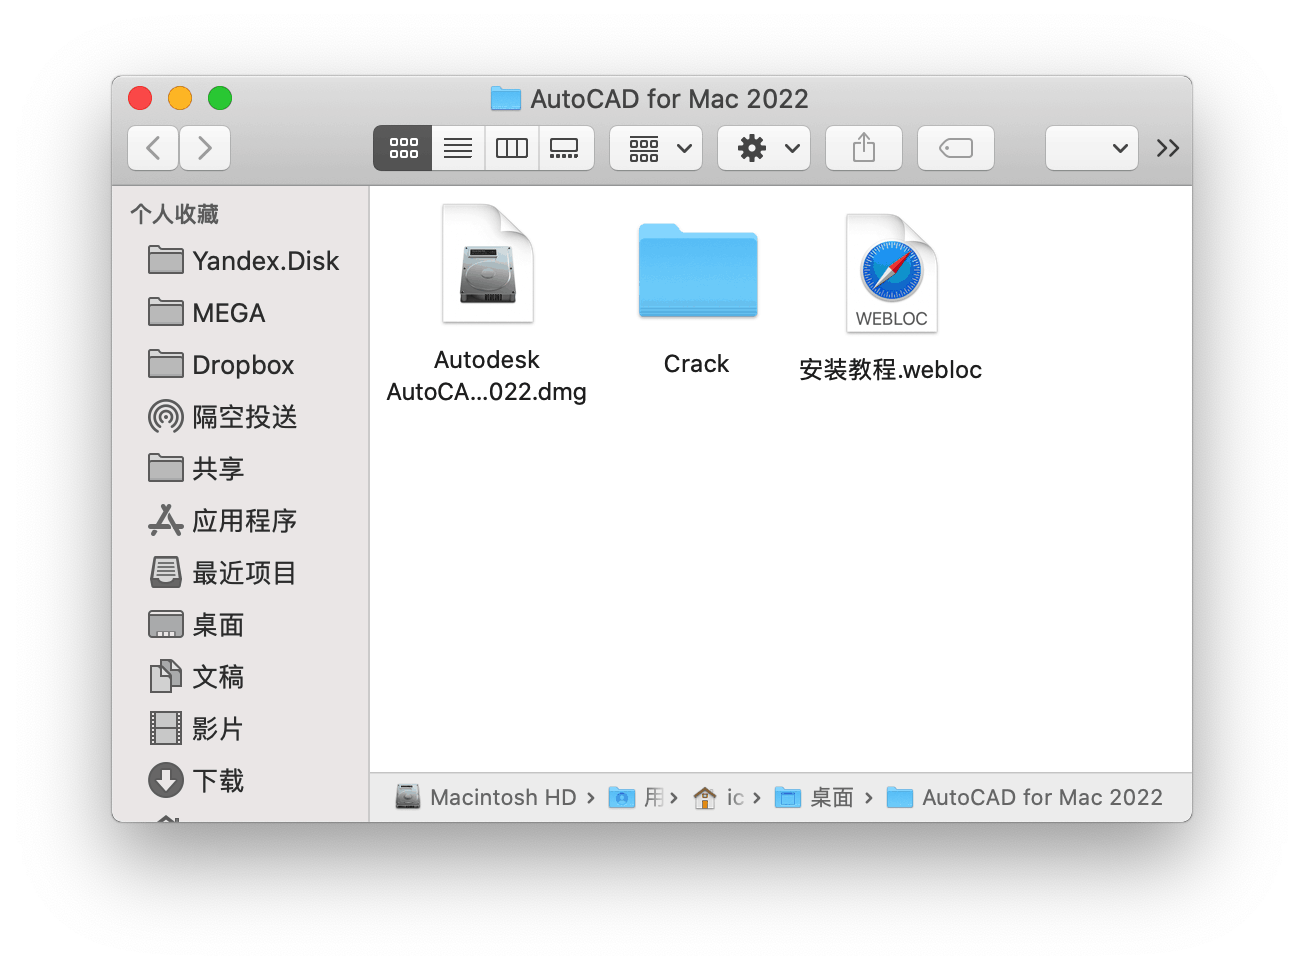
Task: Click the Edit Tags toolbar button
Action: 956,148
